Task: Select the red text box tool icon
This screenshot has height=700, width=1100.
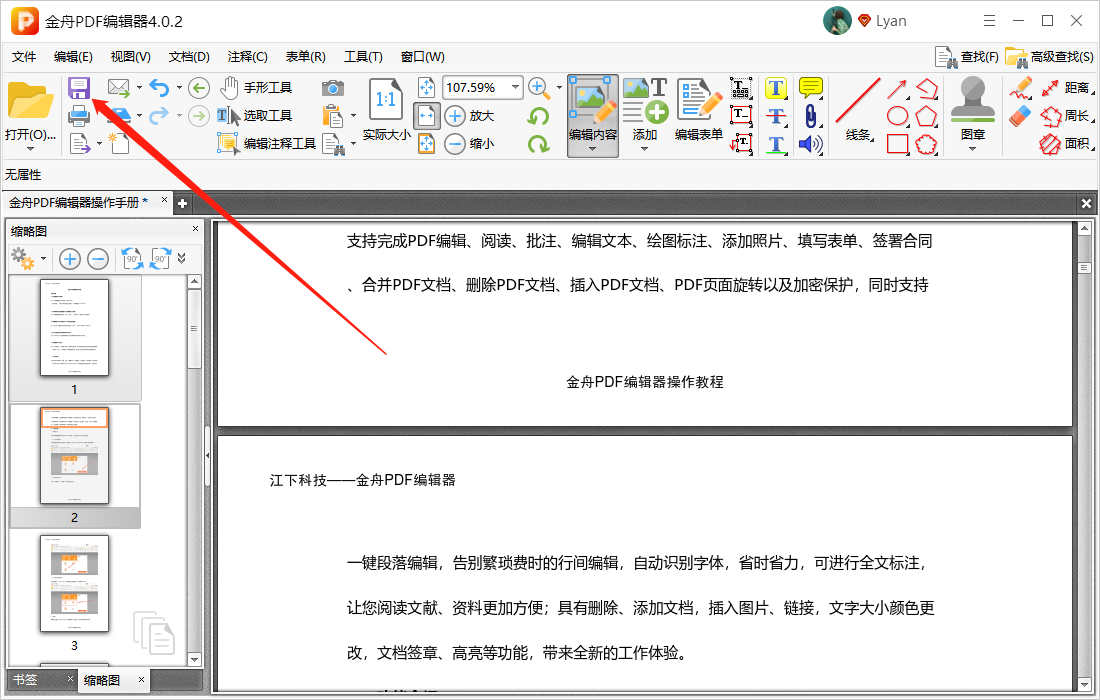Action: point(741,116)
